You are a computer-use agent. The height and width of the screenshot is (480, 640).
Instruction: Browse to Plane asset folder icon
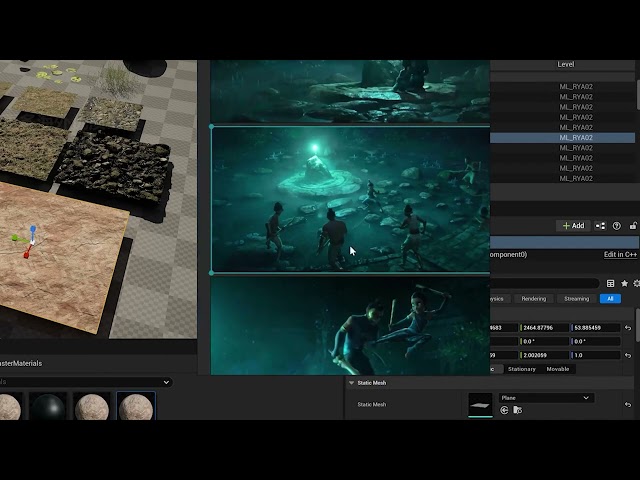518,410
